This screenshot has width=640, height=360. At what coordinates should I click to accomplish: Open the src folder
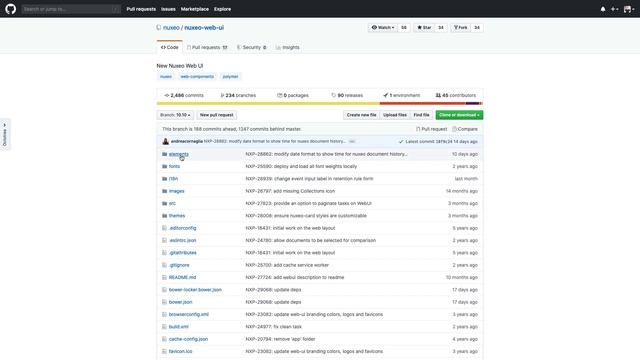172,203
